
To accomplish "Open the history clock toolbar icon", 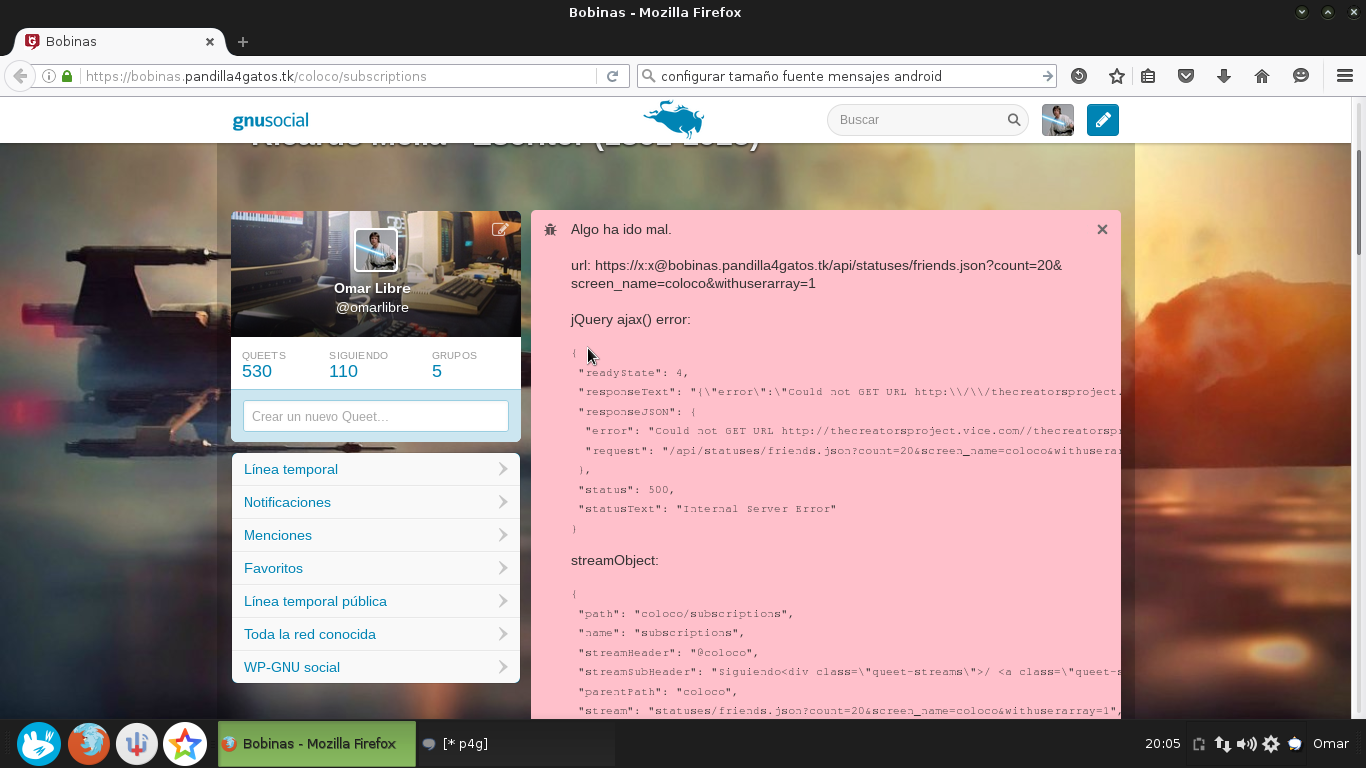I will pos(1078,76).
